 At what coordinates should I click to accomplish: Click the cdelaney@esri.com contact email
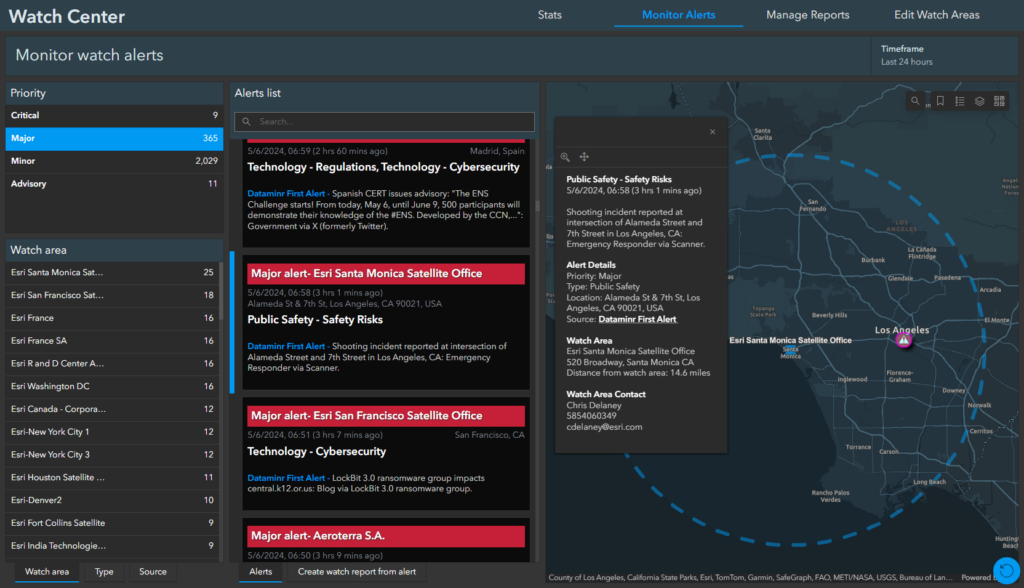pyautogui.click(x=604, y=427)
